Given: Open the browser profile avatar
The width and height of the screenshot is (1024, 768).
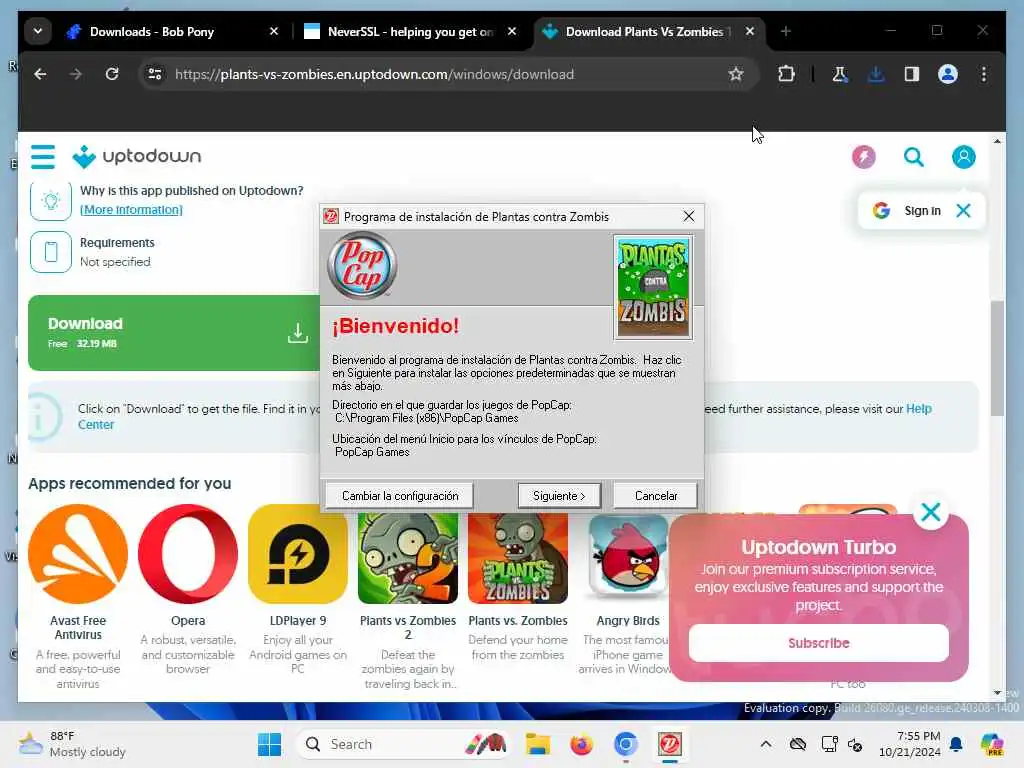Looking at the screenshot, I should pos(948,74).
